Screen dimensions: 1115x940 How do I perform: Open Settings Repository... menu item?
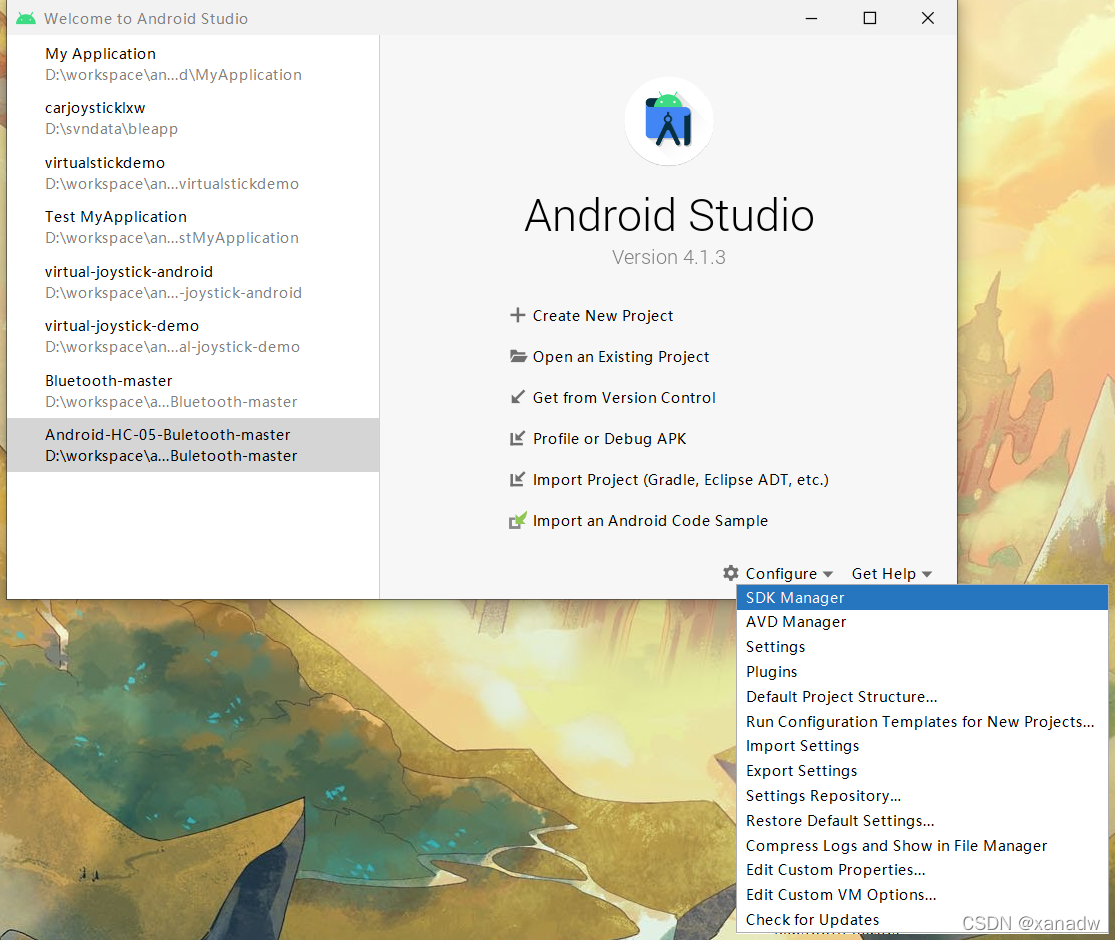pos(922,796)
